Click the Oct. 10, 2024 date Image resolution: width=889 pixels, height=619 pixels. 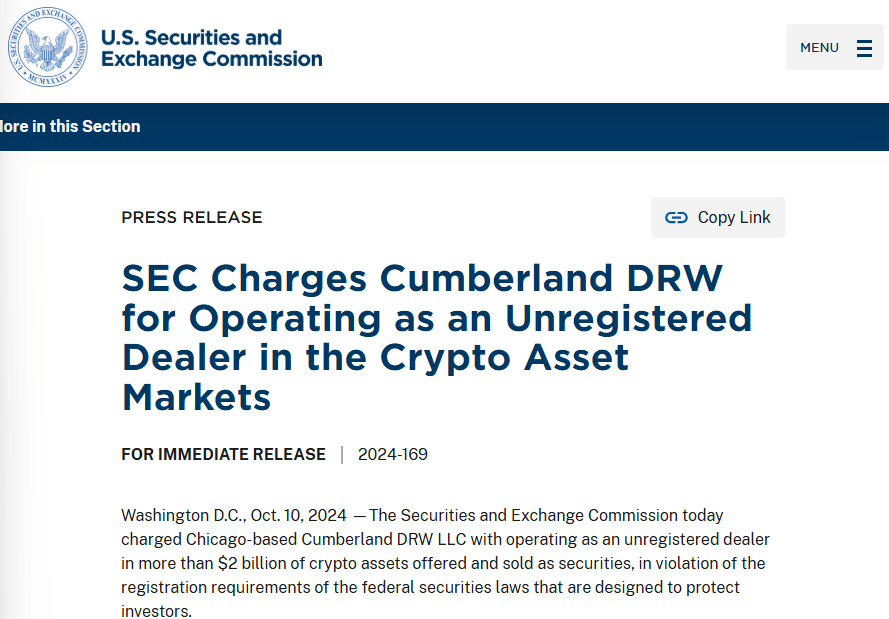[298, 515]
